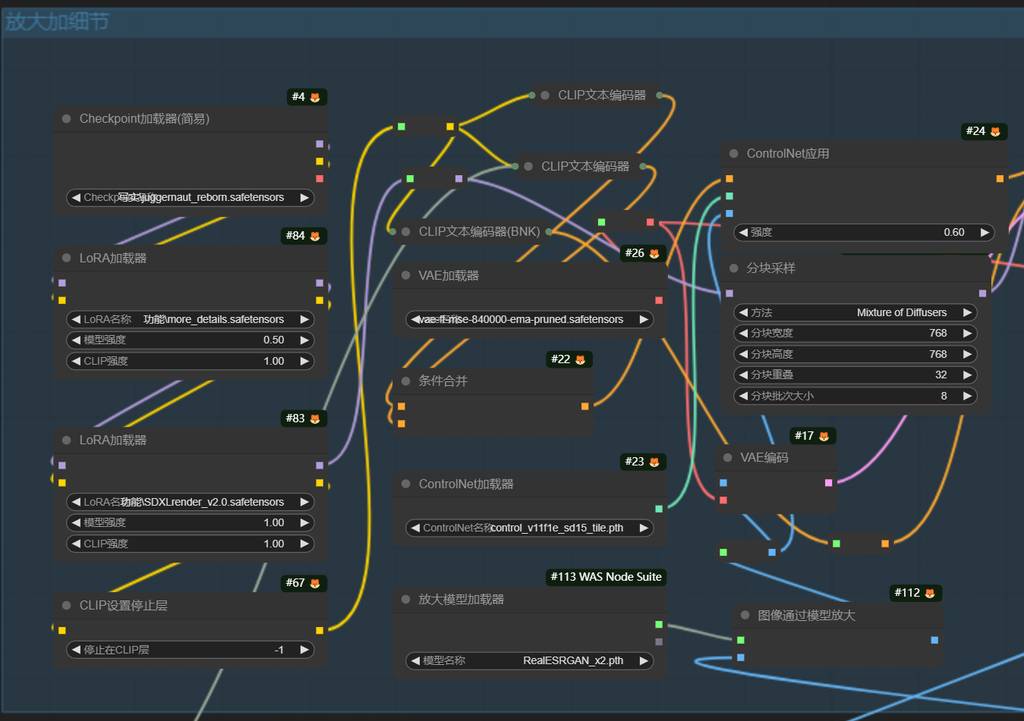
Task: Click the fox icon on badge #26
Action: (654, 253)
